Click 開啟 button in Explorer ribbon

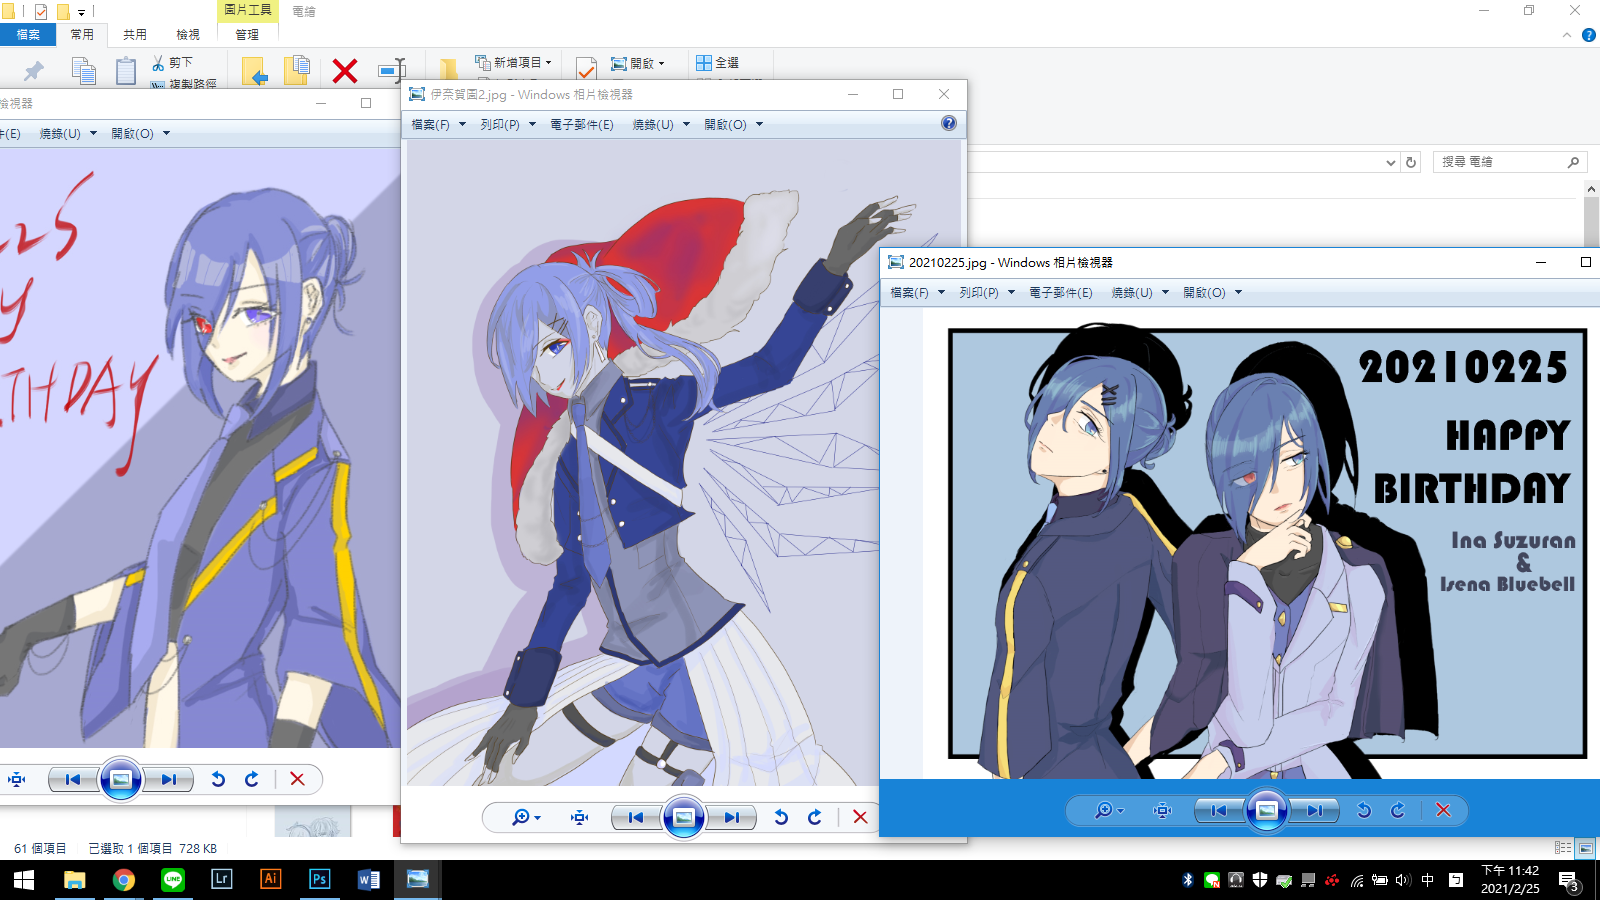(x=637, y=63)
